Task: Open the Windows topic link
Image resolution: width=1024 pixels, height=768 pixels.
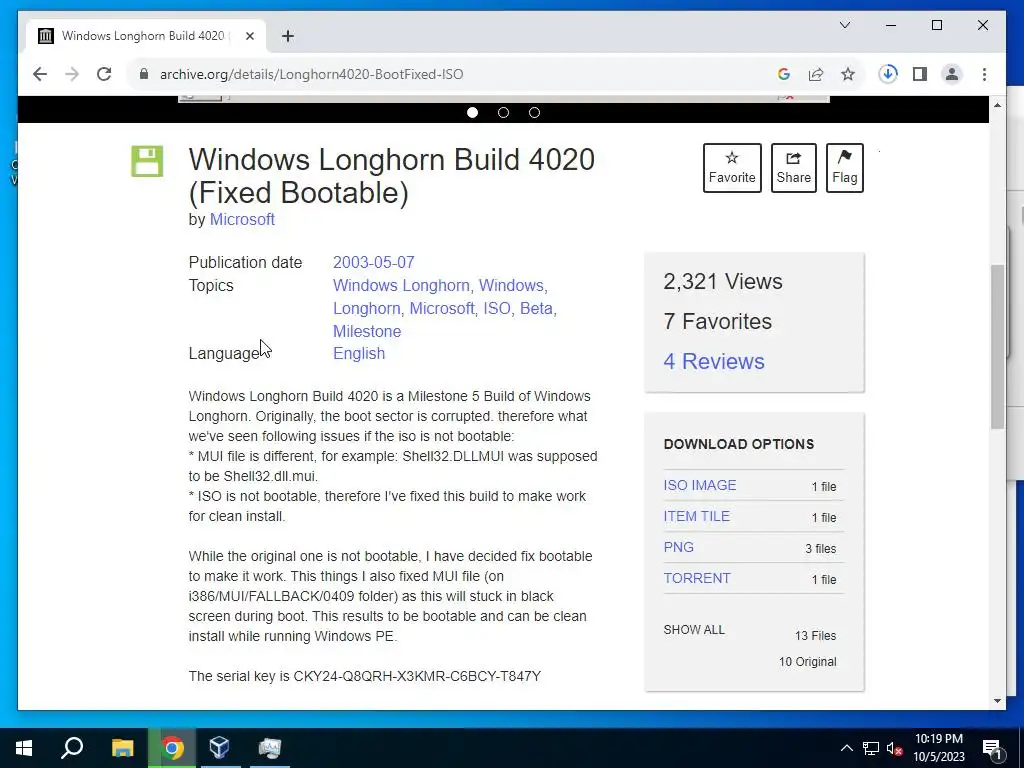Action: (511, 285)
